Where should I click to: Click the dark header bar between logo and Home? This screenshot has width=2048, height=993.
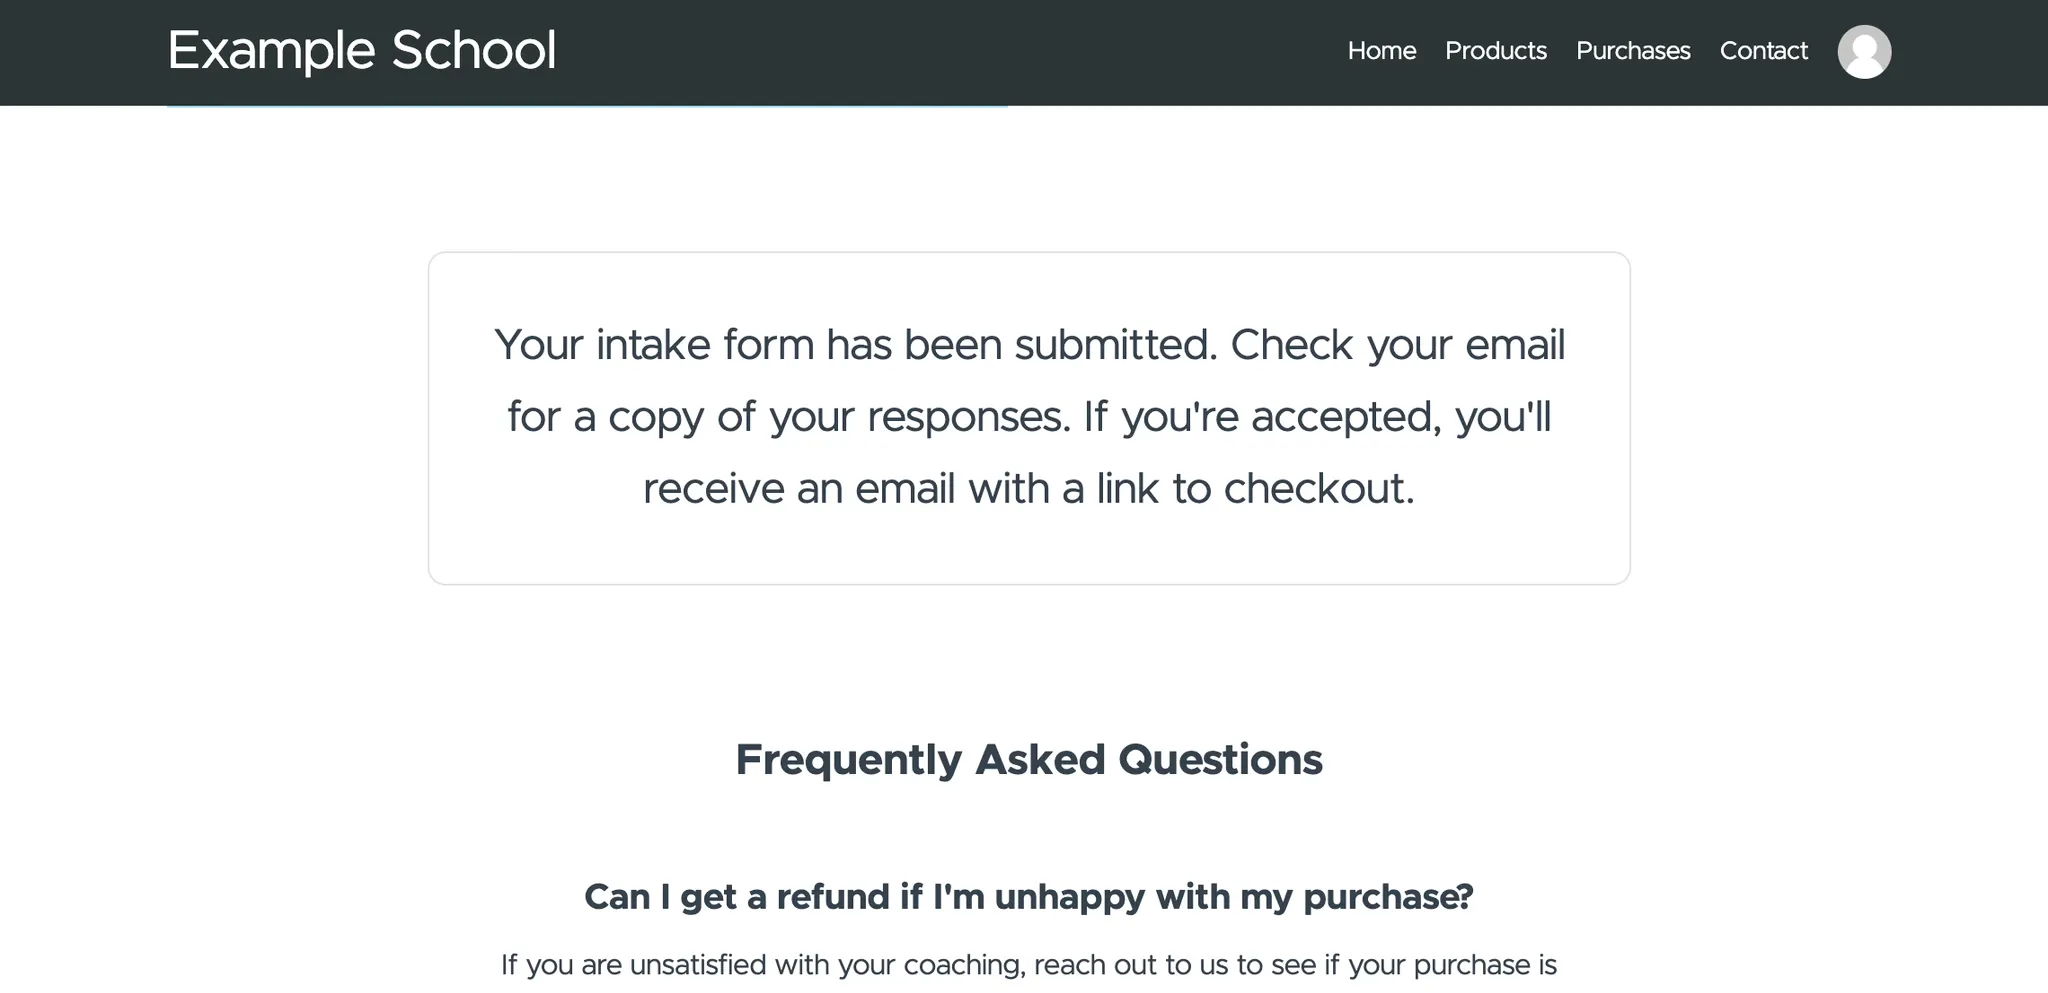pos(950,52)
